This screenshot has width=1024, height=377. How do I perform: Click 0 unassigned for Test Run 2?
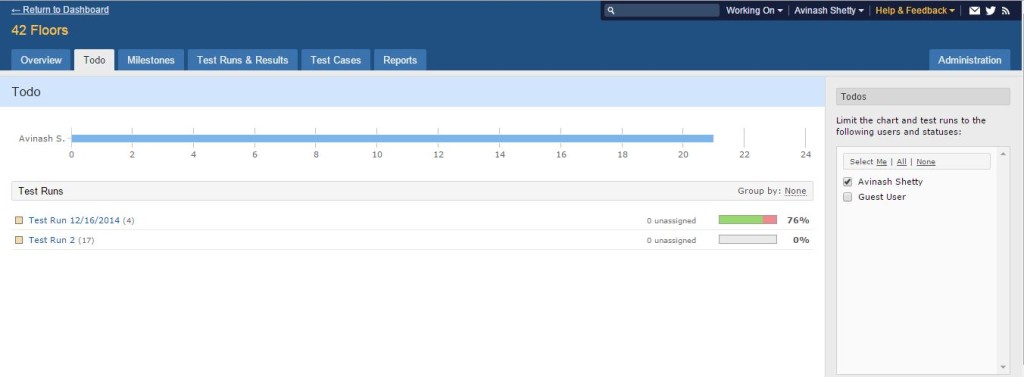tap(671, 240)
